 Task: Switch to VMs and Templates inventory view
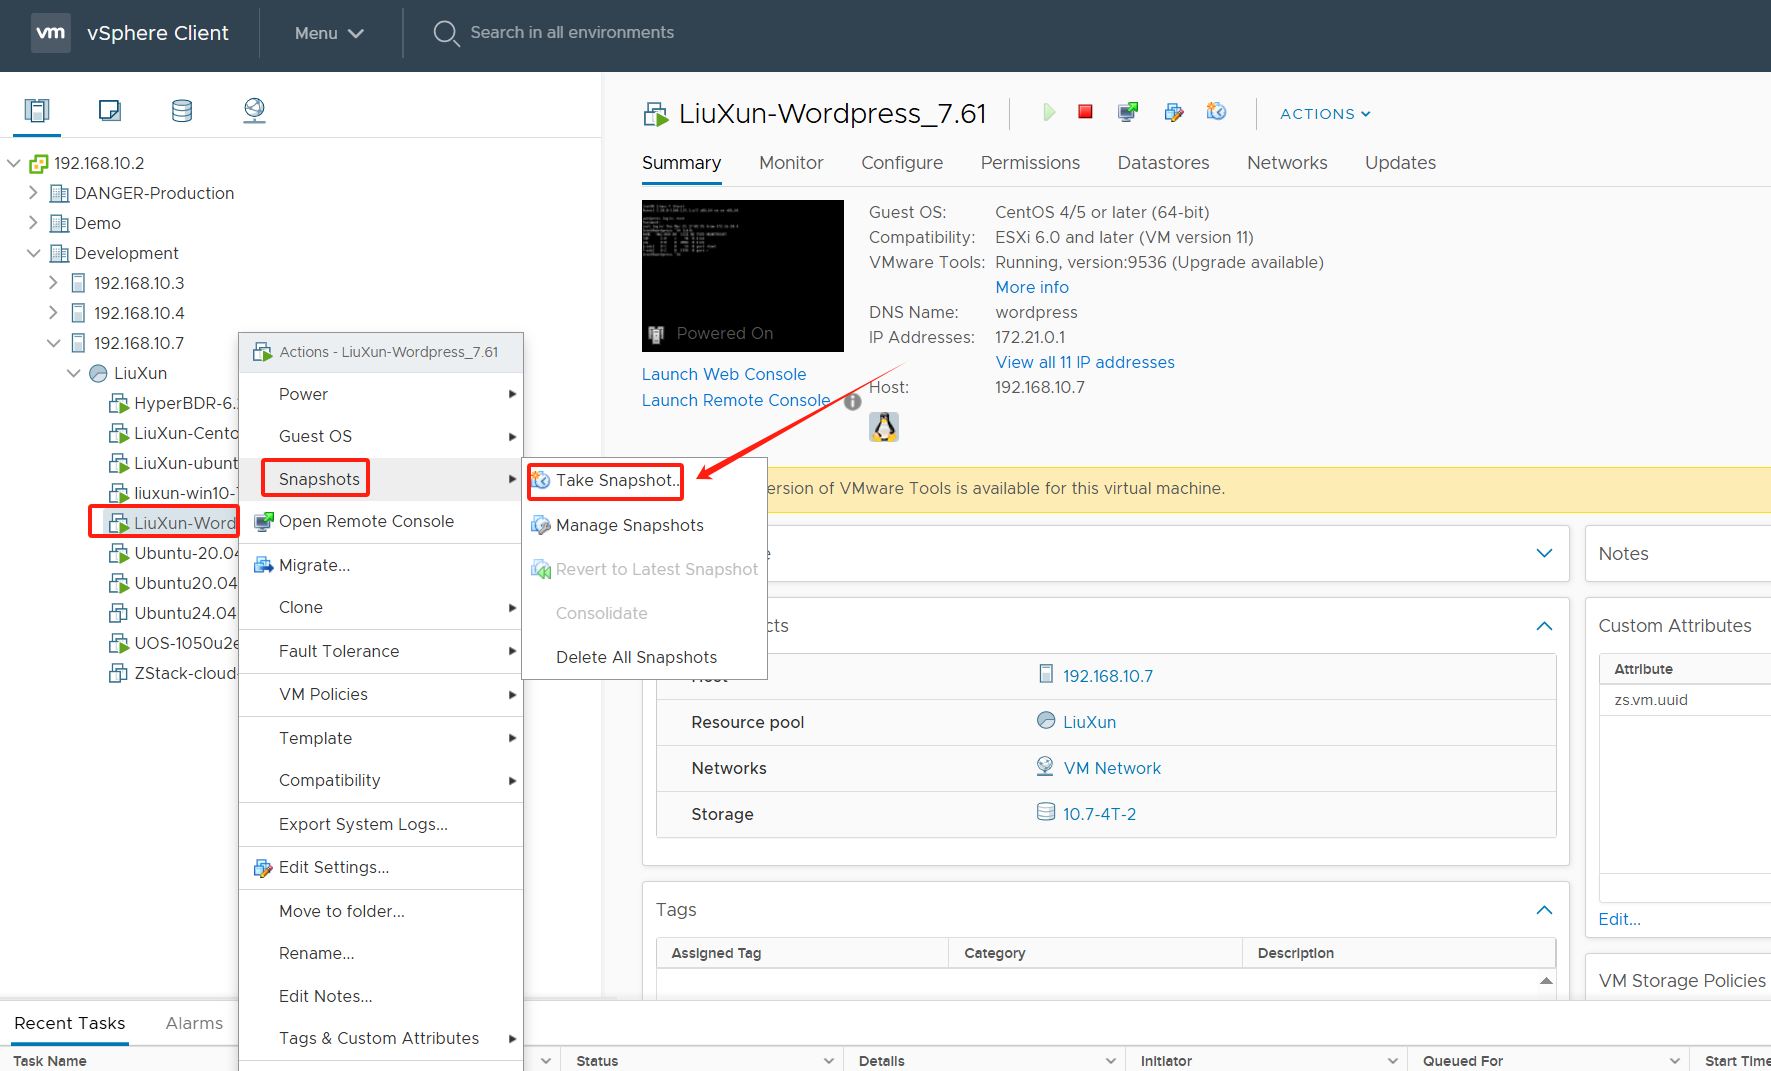coord(110,110)
